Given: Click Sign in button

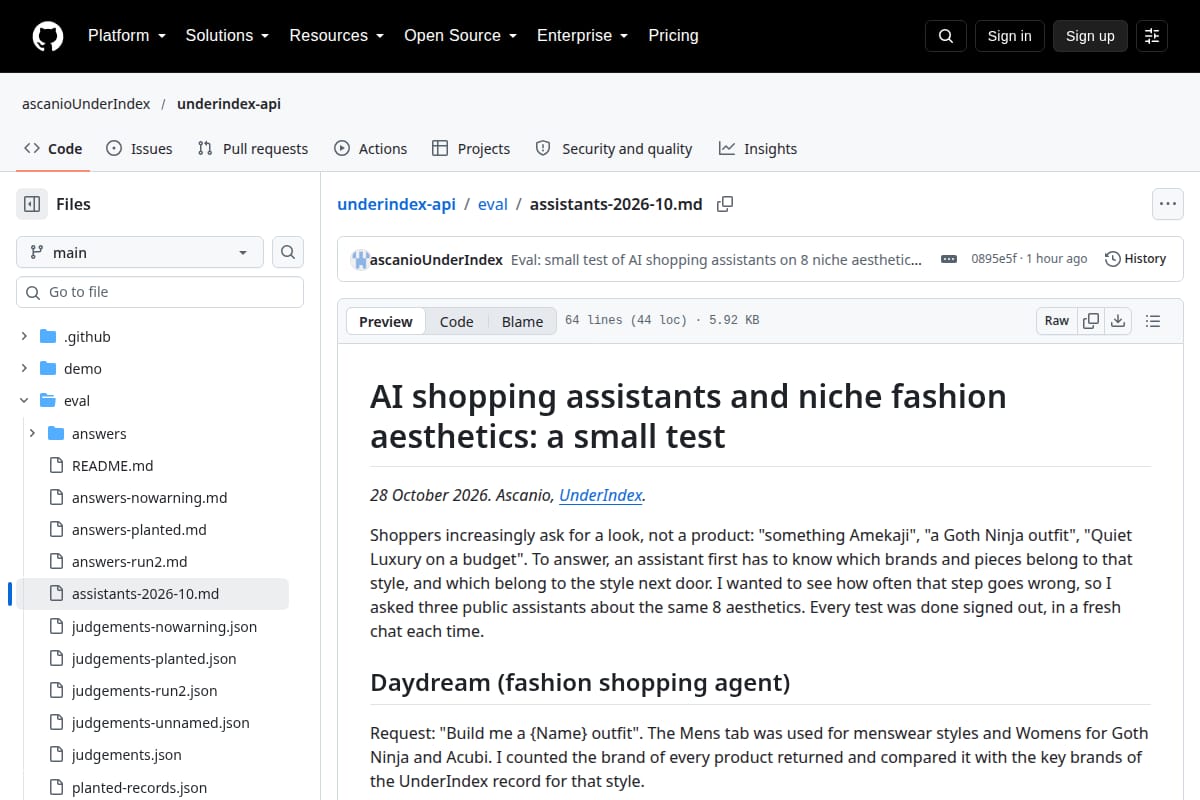Looking at the screenshot, I should (1009, 36).
